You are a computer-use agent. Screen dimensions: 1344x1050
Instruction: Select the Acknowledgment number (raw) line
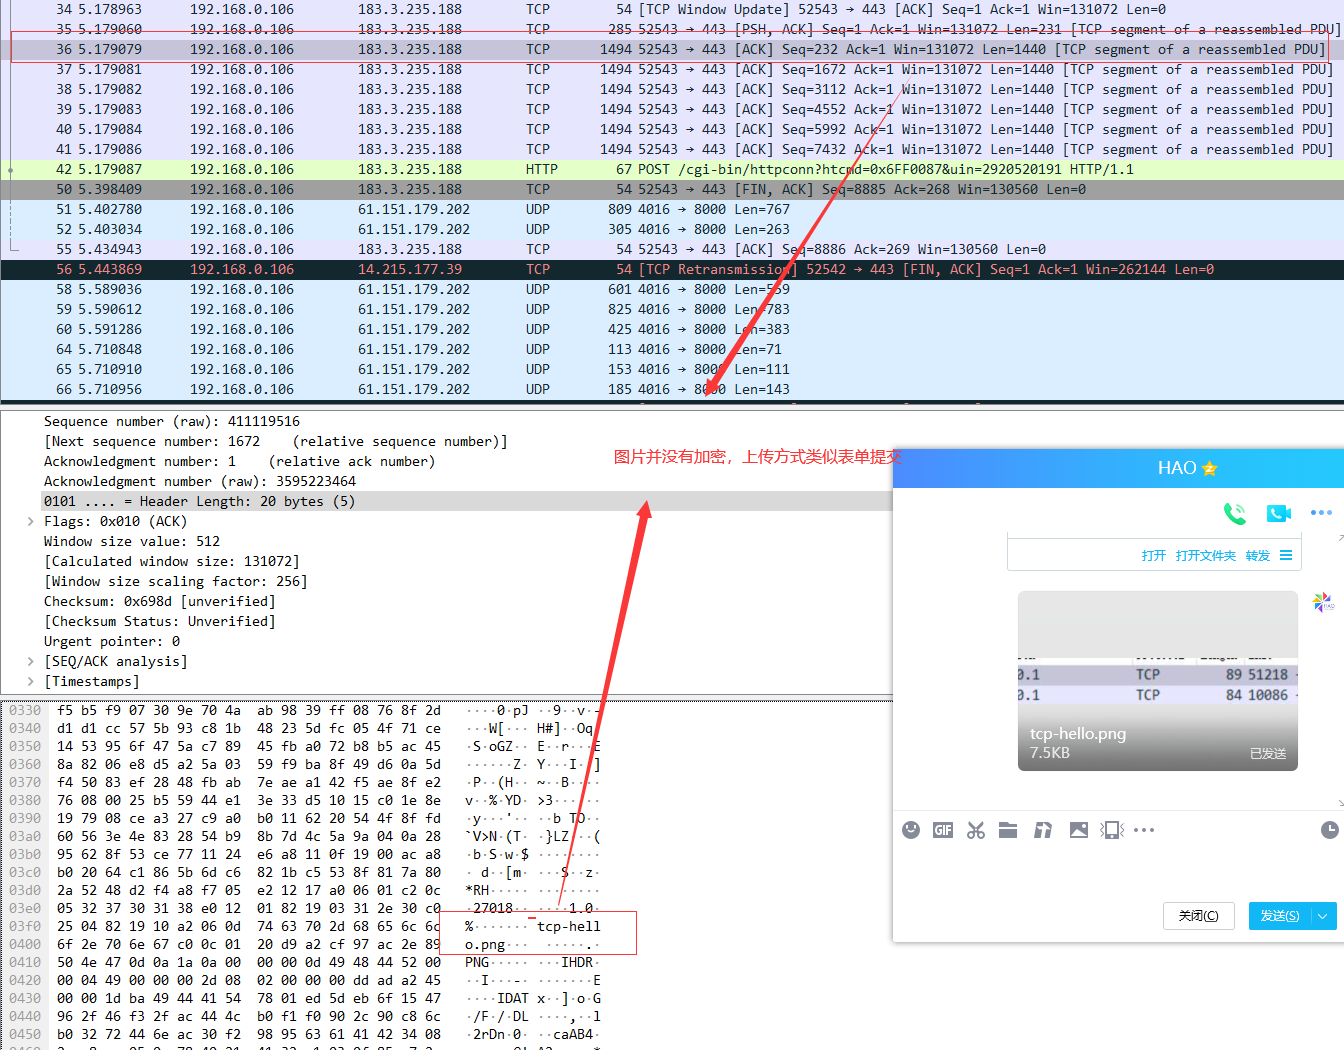(200, 481)
